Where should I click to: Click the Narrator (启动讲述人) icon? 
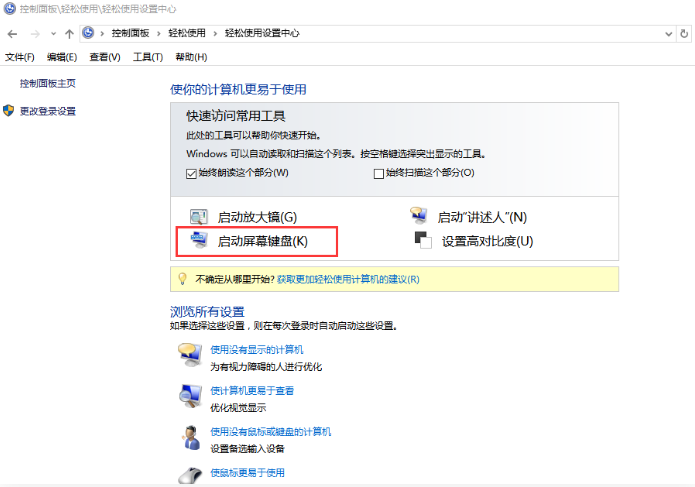pos(419,217)
